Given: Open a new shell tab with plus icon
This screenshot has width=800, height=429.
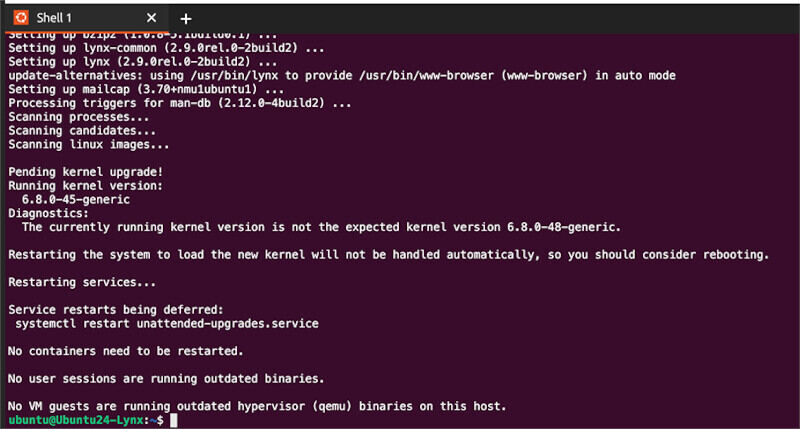Looking at the screenshot, I should click(x=186, y=19).
